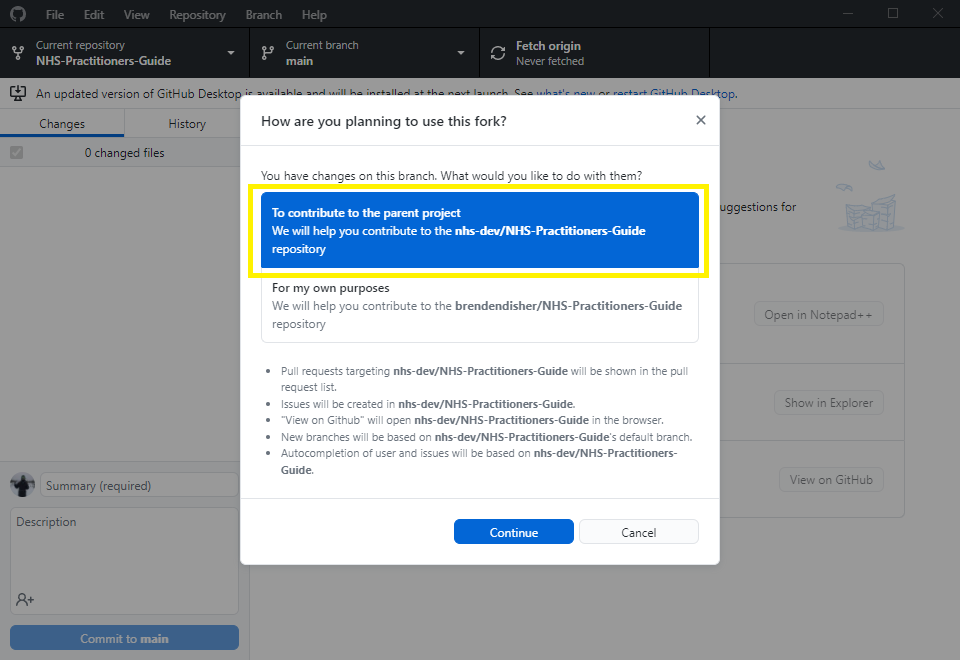Viewport: 960px width, 660px height.
Task: Open the Branch menu
Action: point(264,15)
